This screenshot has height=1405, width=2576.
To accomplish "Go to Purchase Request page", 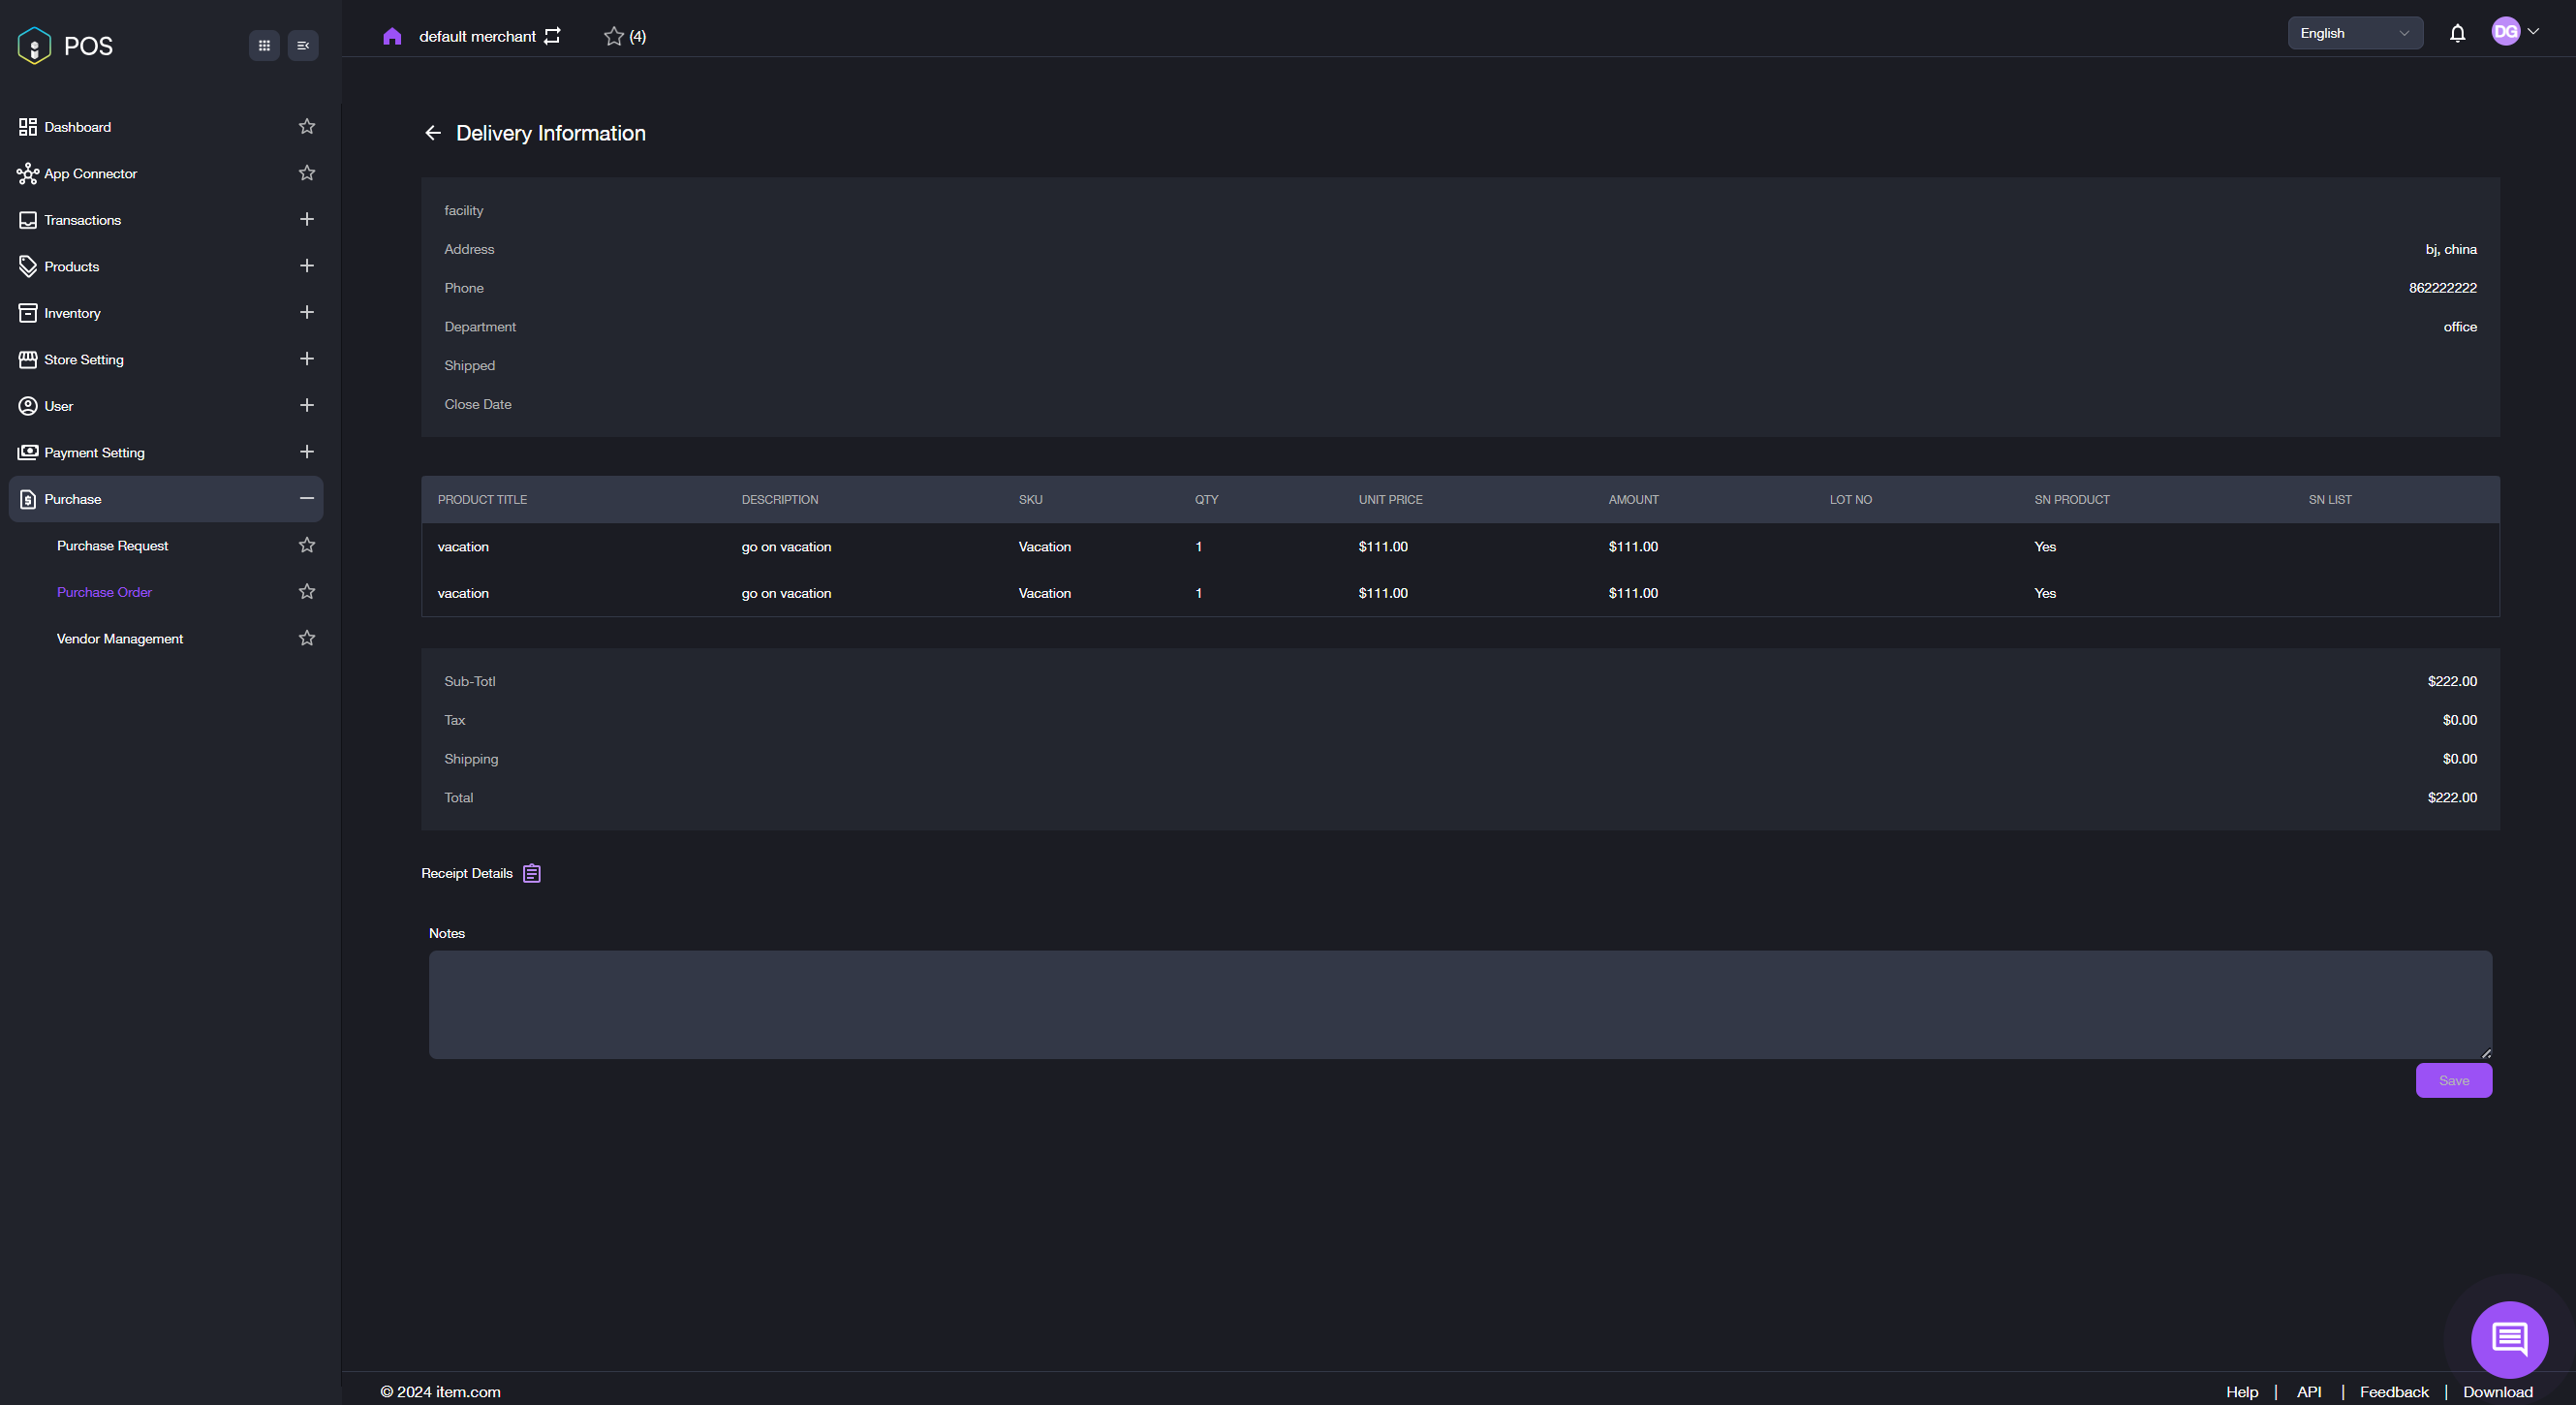I will click(112, 546).
